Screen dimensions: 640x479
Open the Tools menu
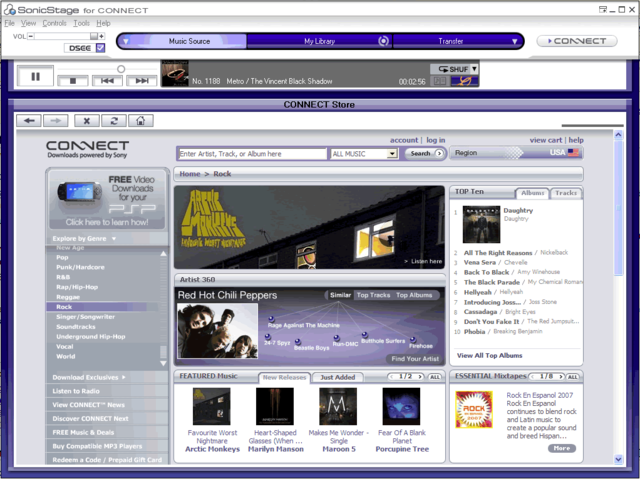(x=81, y=23)
